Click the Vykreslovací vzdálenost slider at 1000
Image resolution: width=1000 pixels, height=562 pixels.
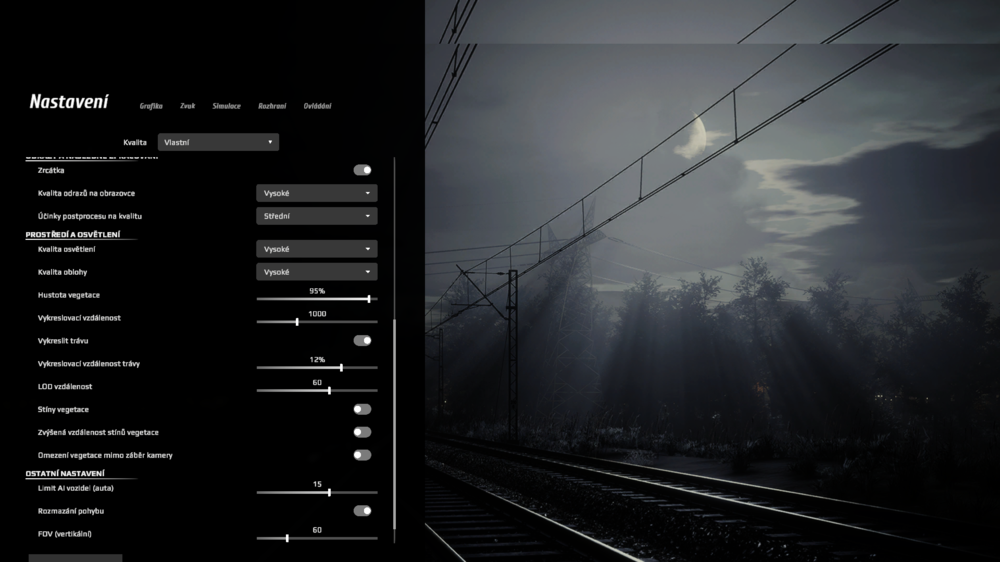click(x=317, y=322)
